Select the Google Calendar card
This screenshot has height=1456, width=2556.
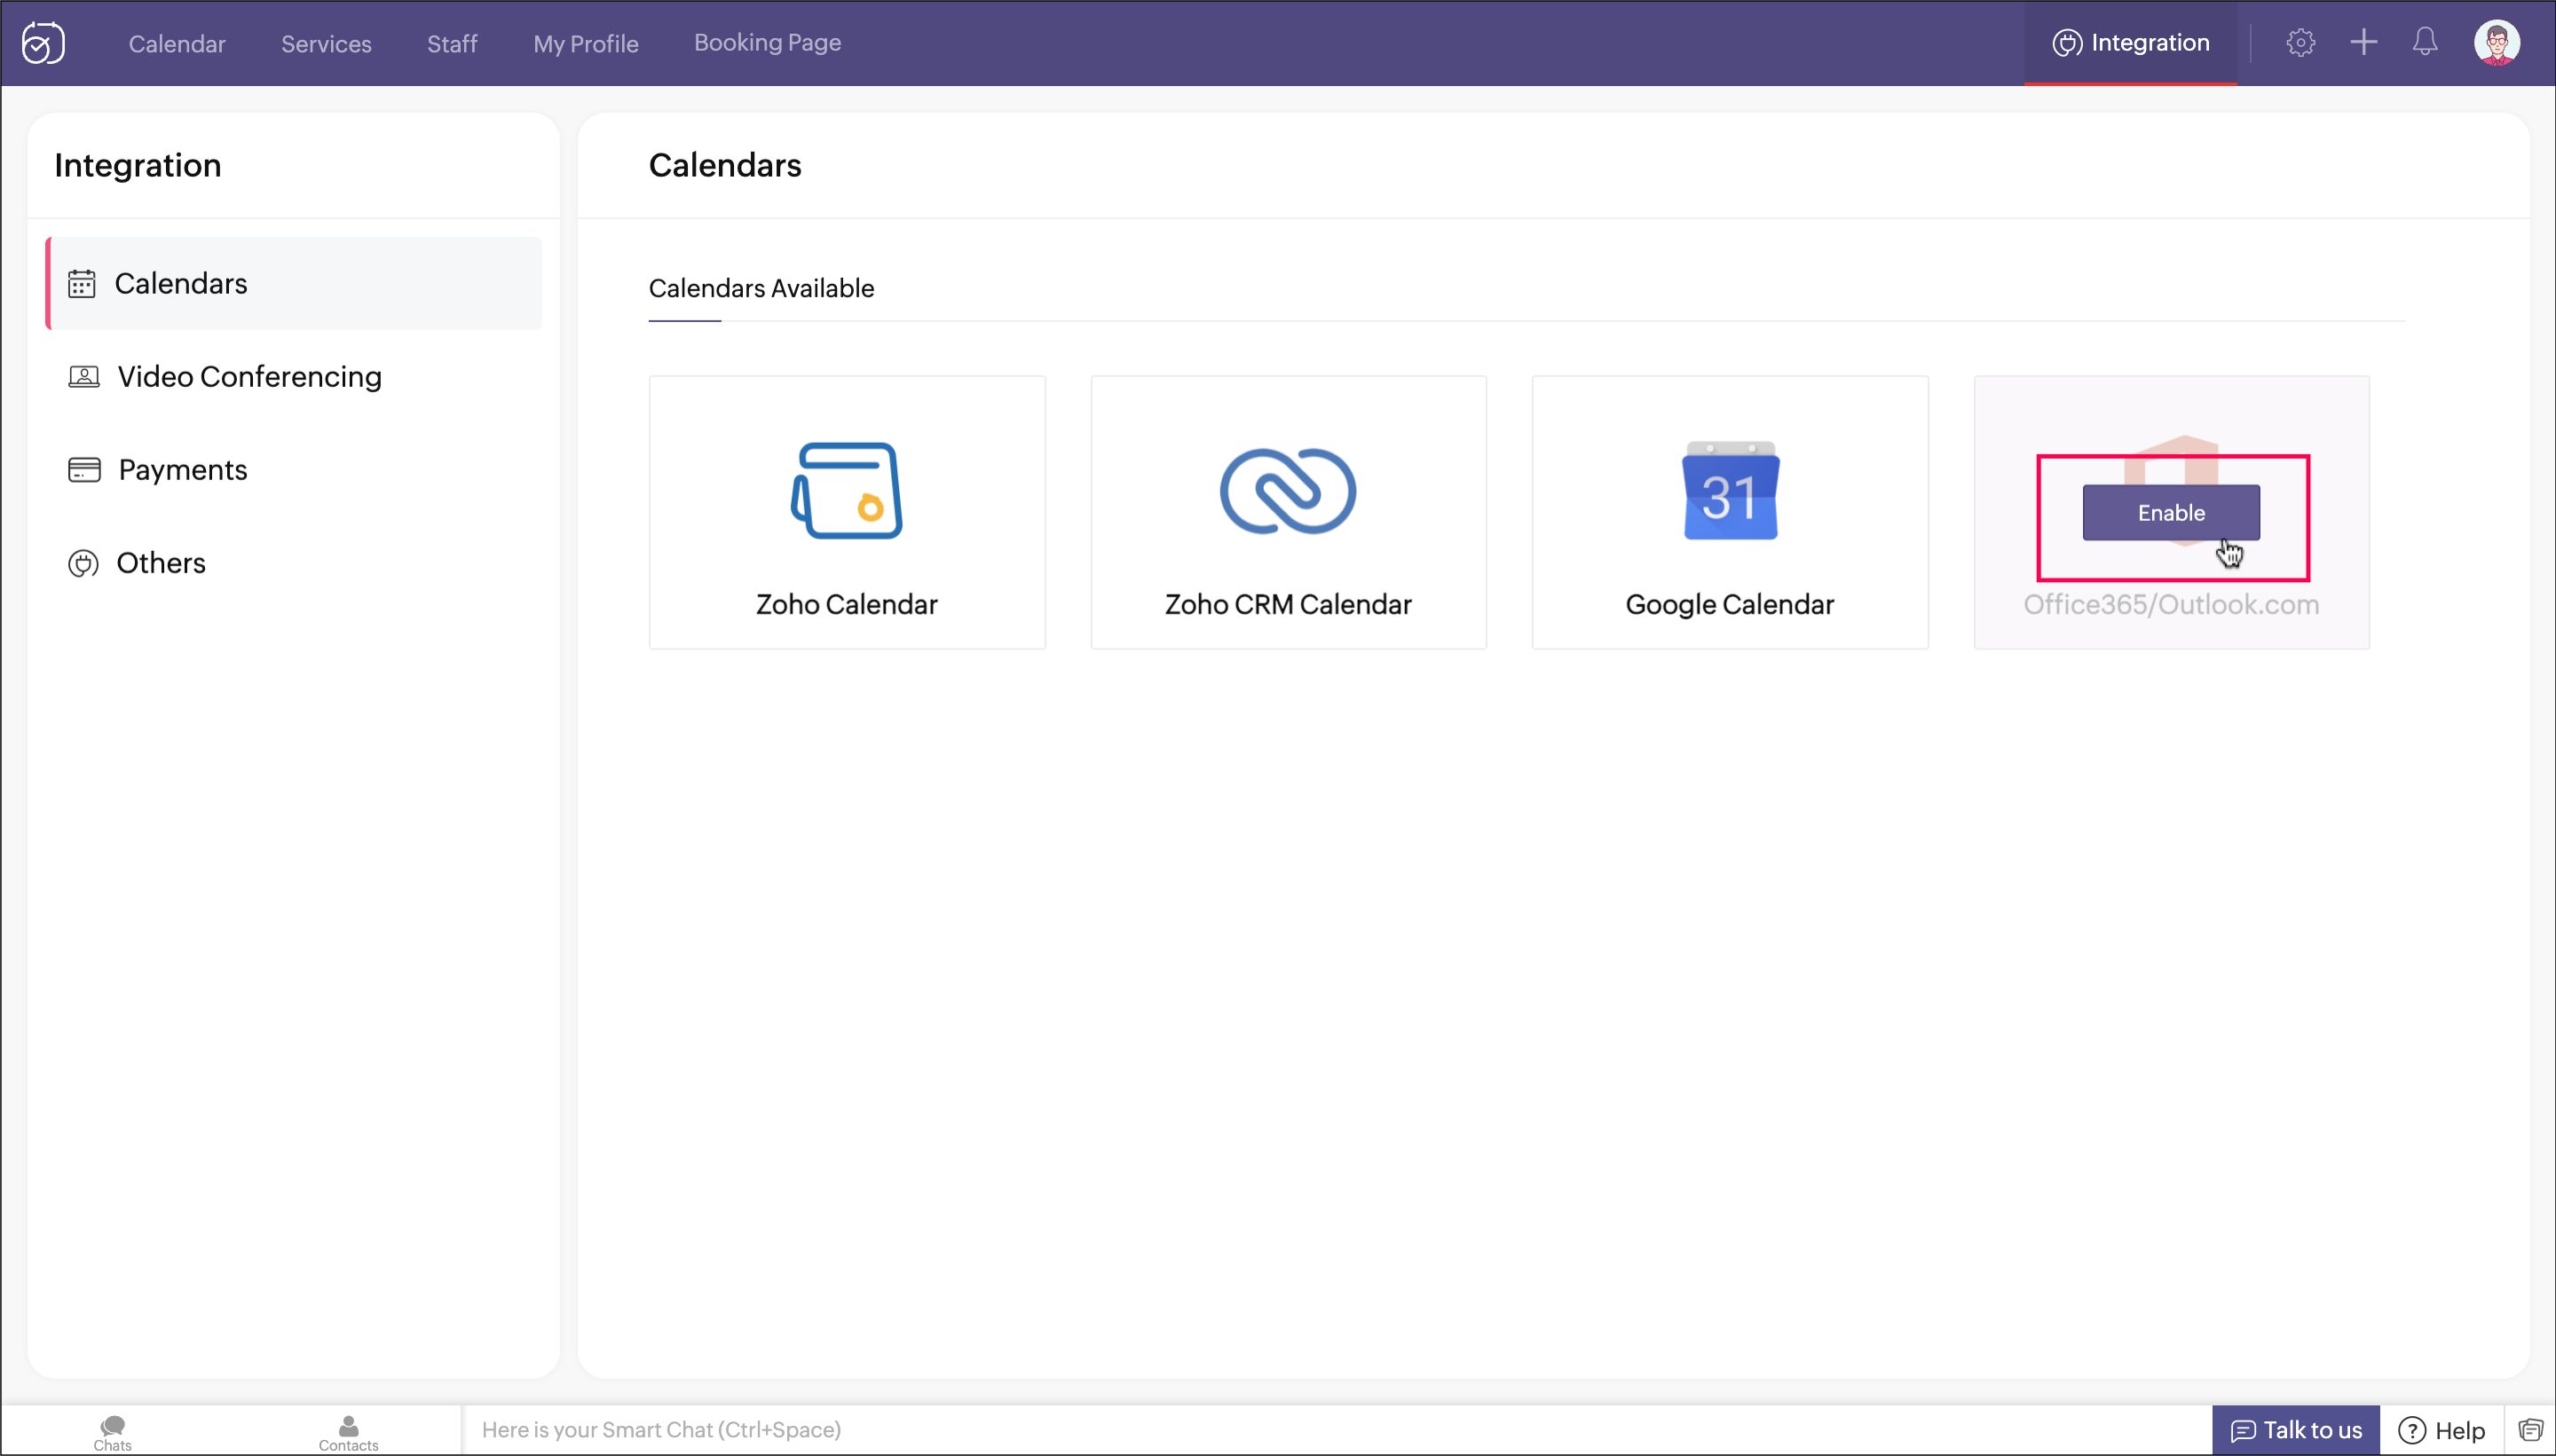click(1729, 512)
